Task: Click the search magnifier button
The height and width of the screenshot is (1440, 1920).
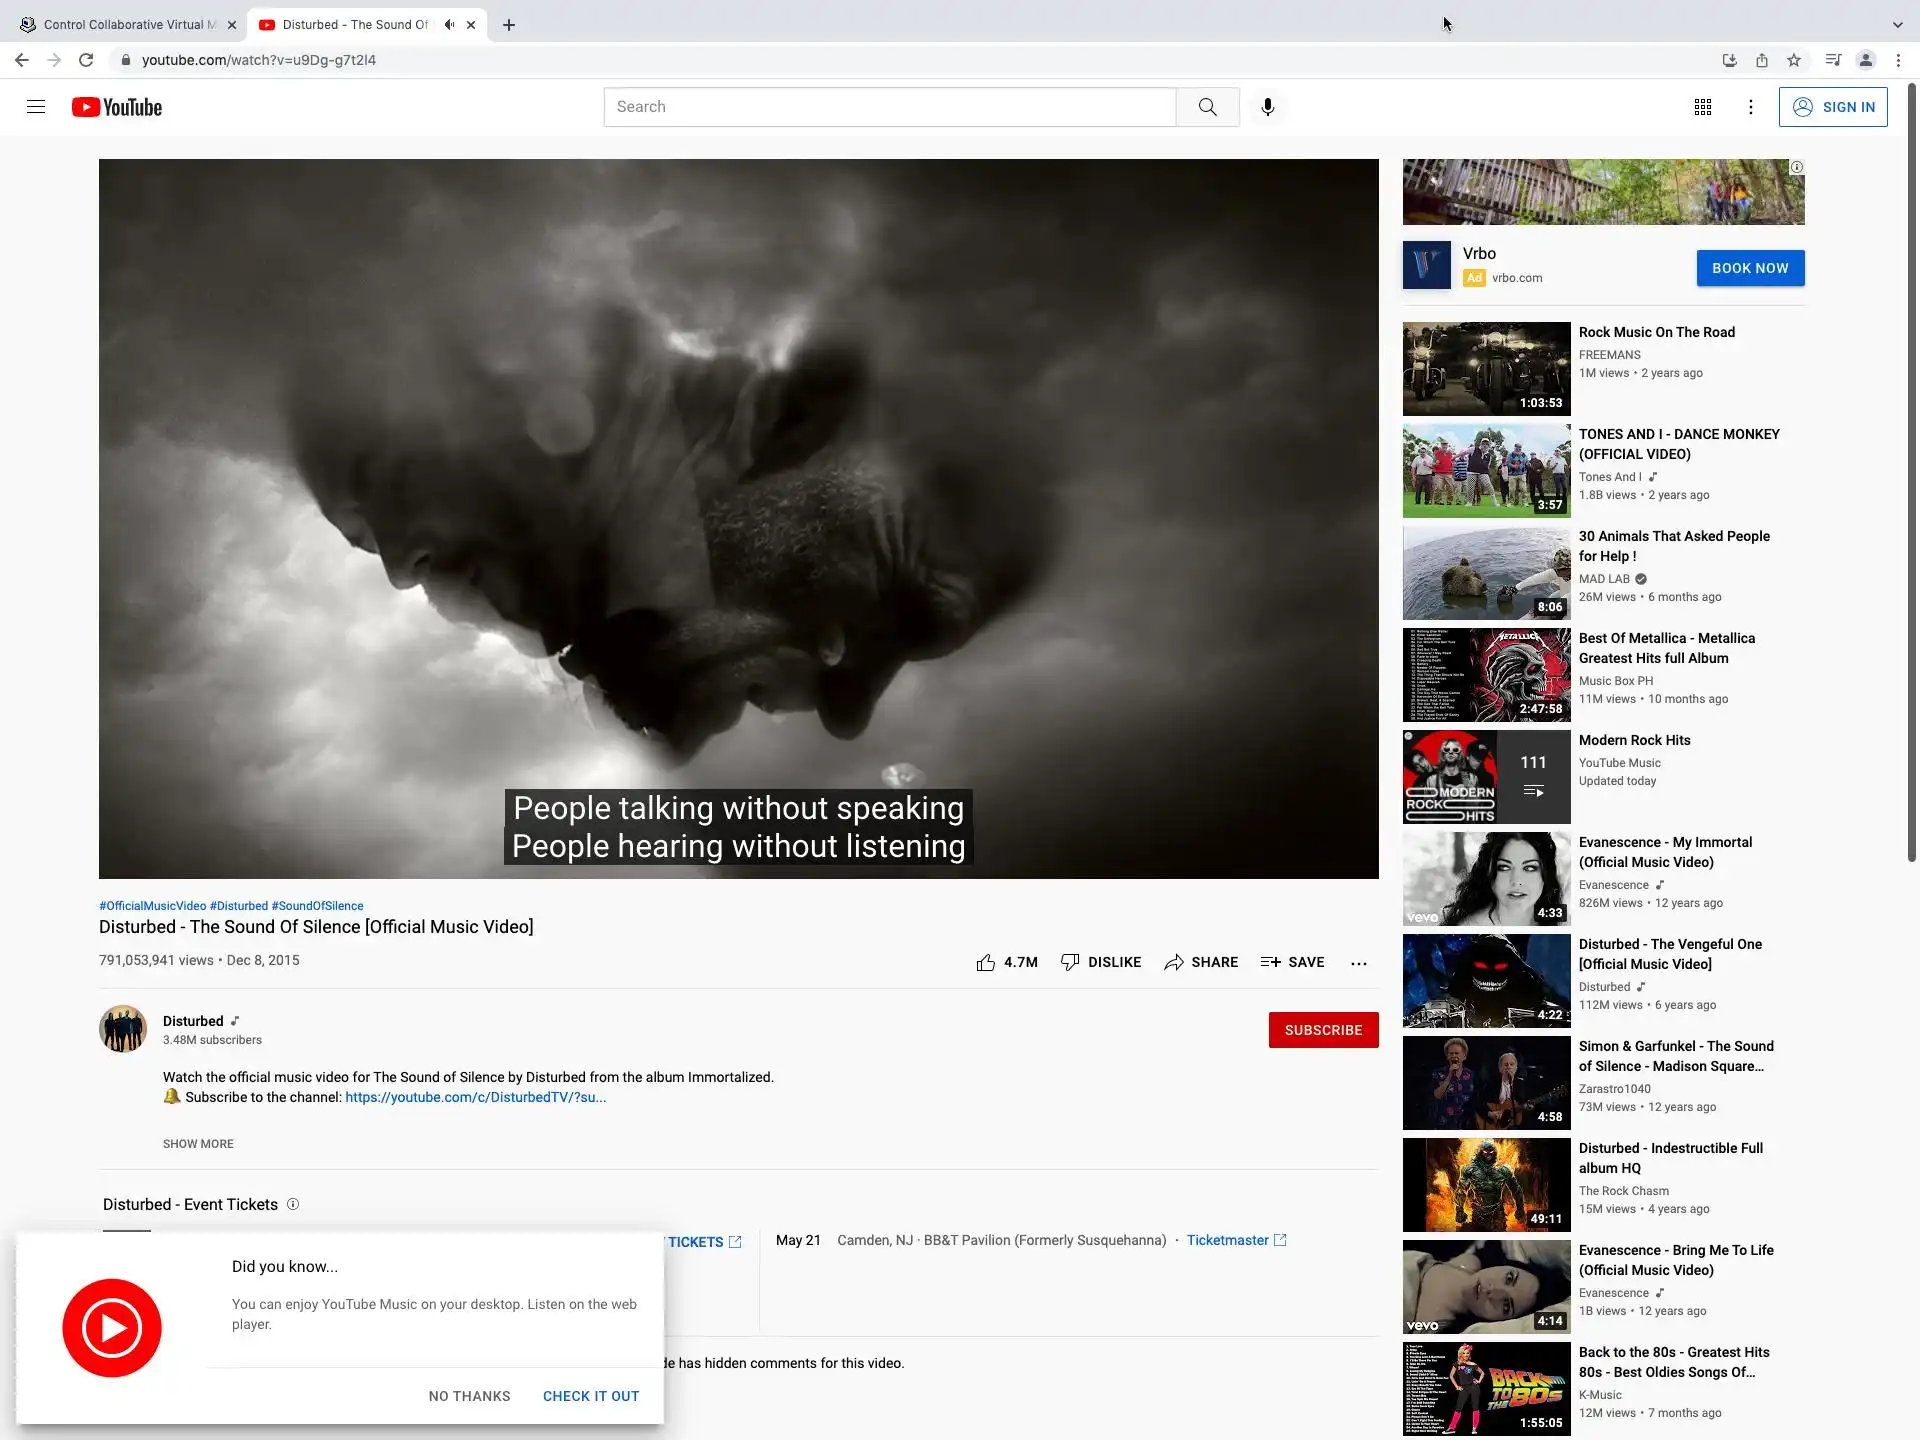Action: click(1207, 107)
